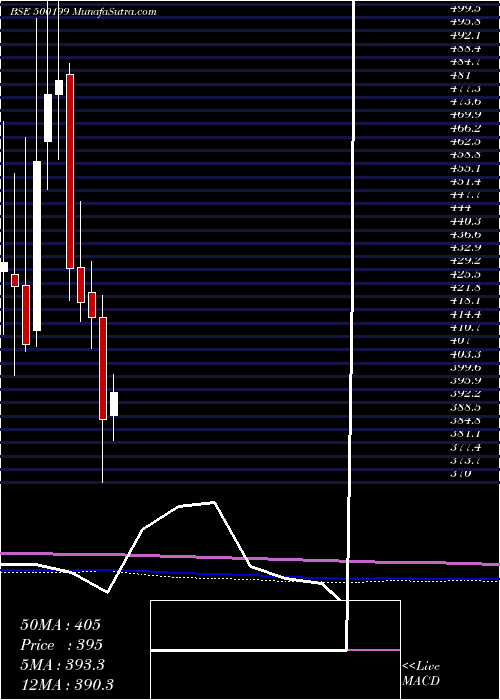Click the 484.7 price axis label
The width and height of the screenshot is (500, 700).
click(465, 62)
